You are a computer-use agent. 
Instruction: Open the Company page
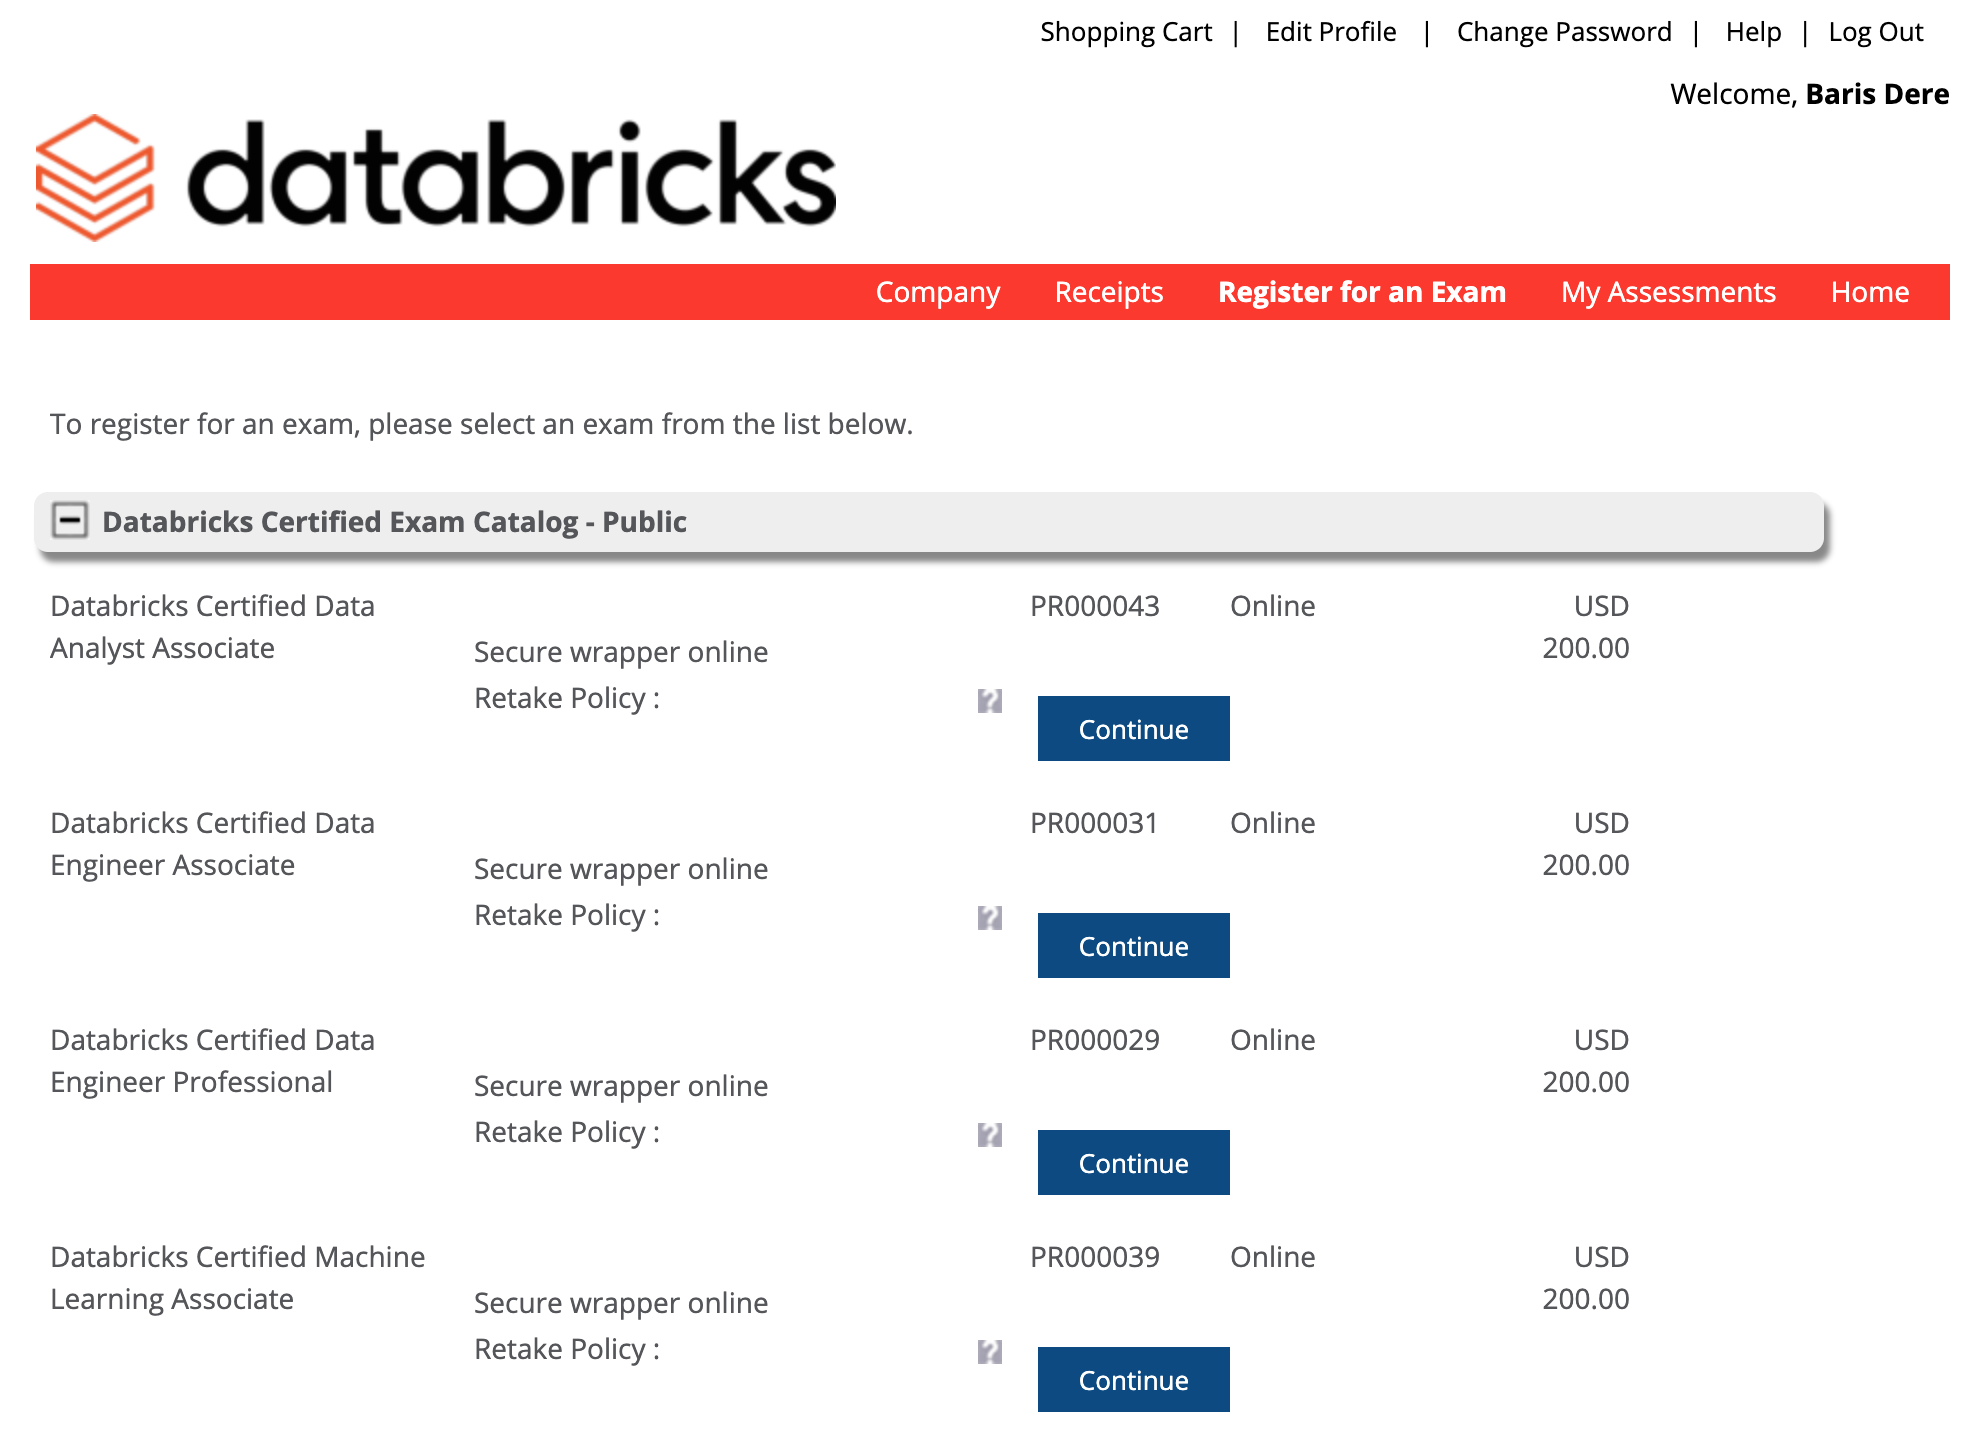pos(937,292)
